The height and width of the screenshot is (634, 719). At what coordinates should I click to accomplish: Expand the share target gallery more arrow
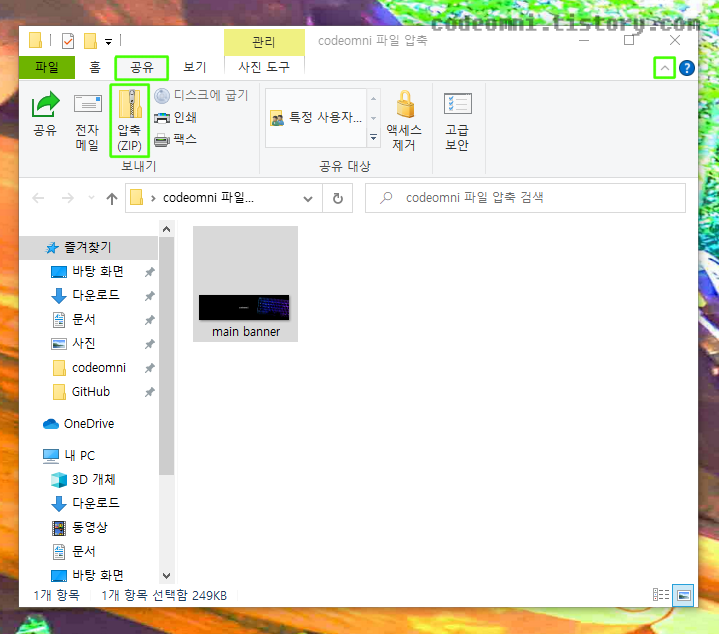click(374, 138)
